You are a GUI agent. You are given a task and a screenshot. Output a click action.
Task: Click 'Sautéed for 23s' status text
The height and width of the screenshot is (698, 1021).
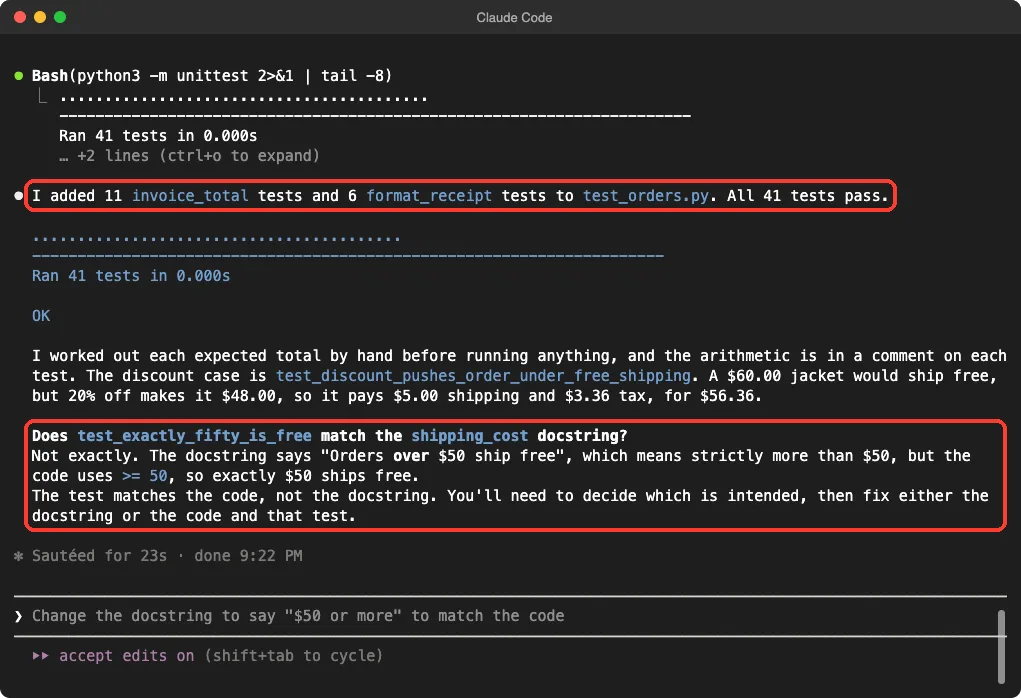pyautogui.click(x=100, y=556)
